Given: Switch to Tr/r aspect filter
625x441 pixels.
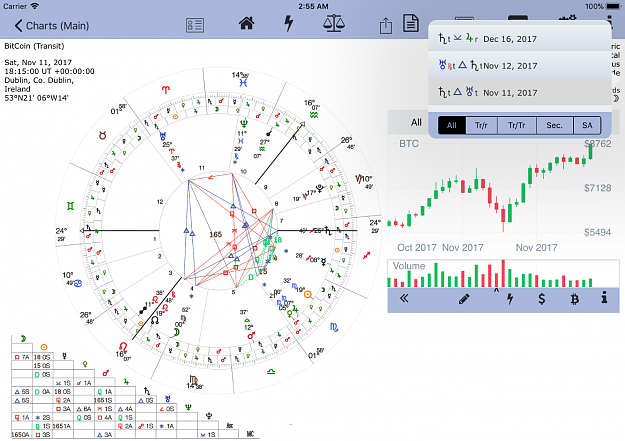Looking at the screenshot, I should click(x=482, y=125).
